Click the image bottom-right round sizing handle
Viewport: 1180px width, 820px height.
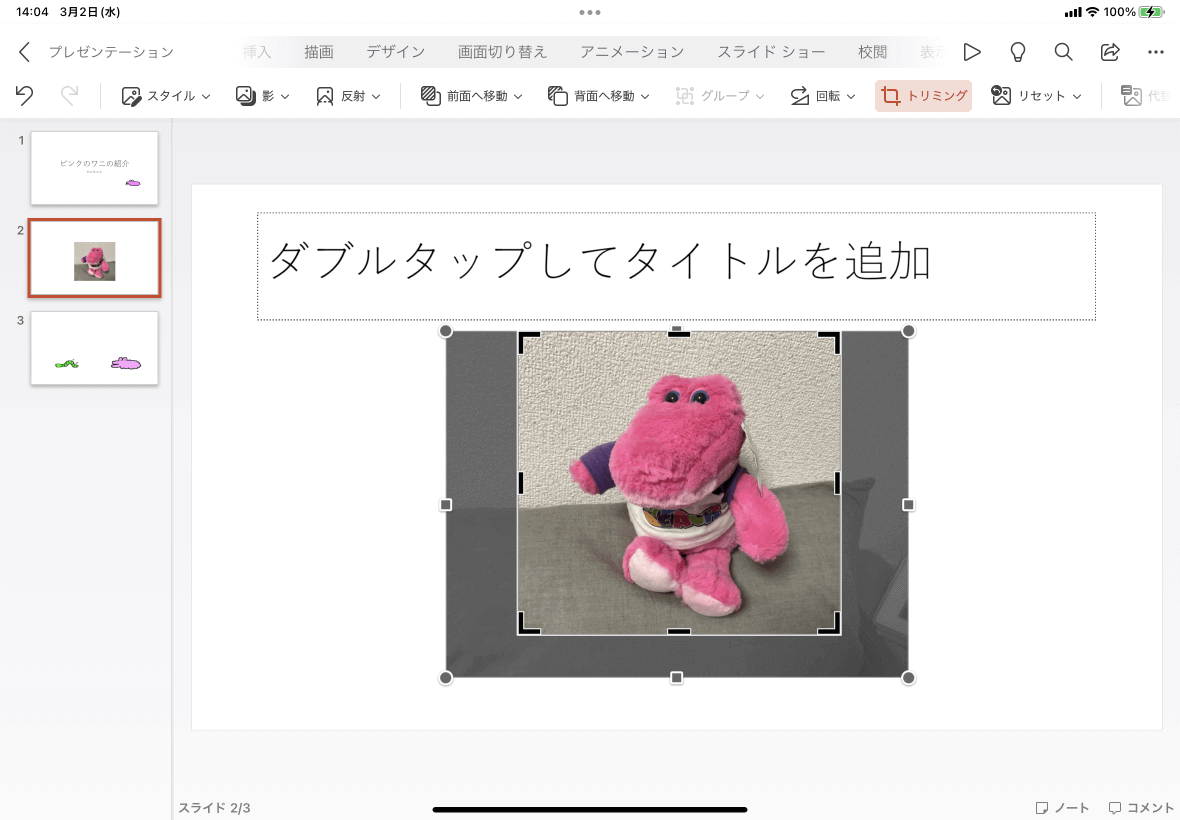click(908, 678)
